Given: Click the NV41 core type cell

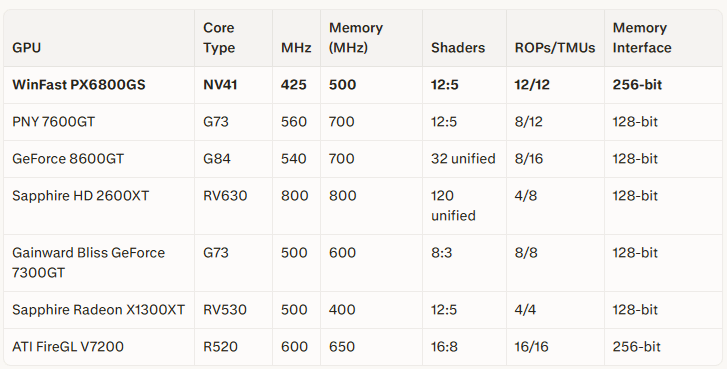Looking at the screenshot, I should tap(220, 85).
